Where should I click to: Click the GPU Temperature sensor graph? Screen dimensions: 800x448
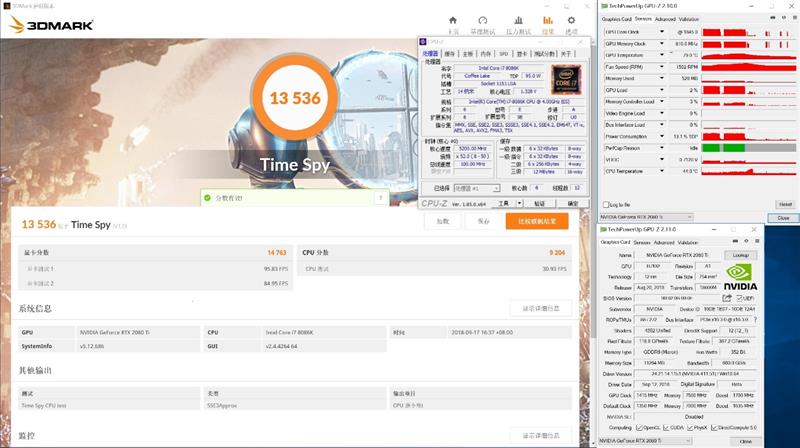(x=746, y=55)
